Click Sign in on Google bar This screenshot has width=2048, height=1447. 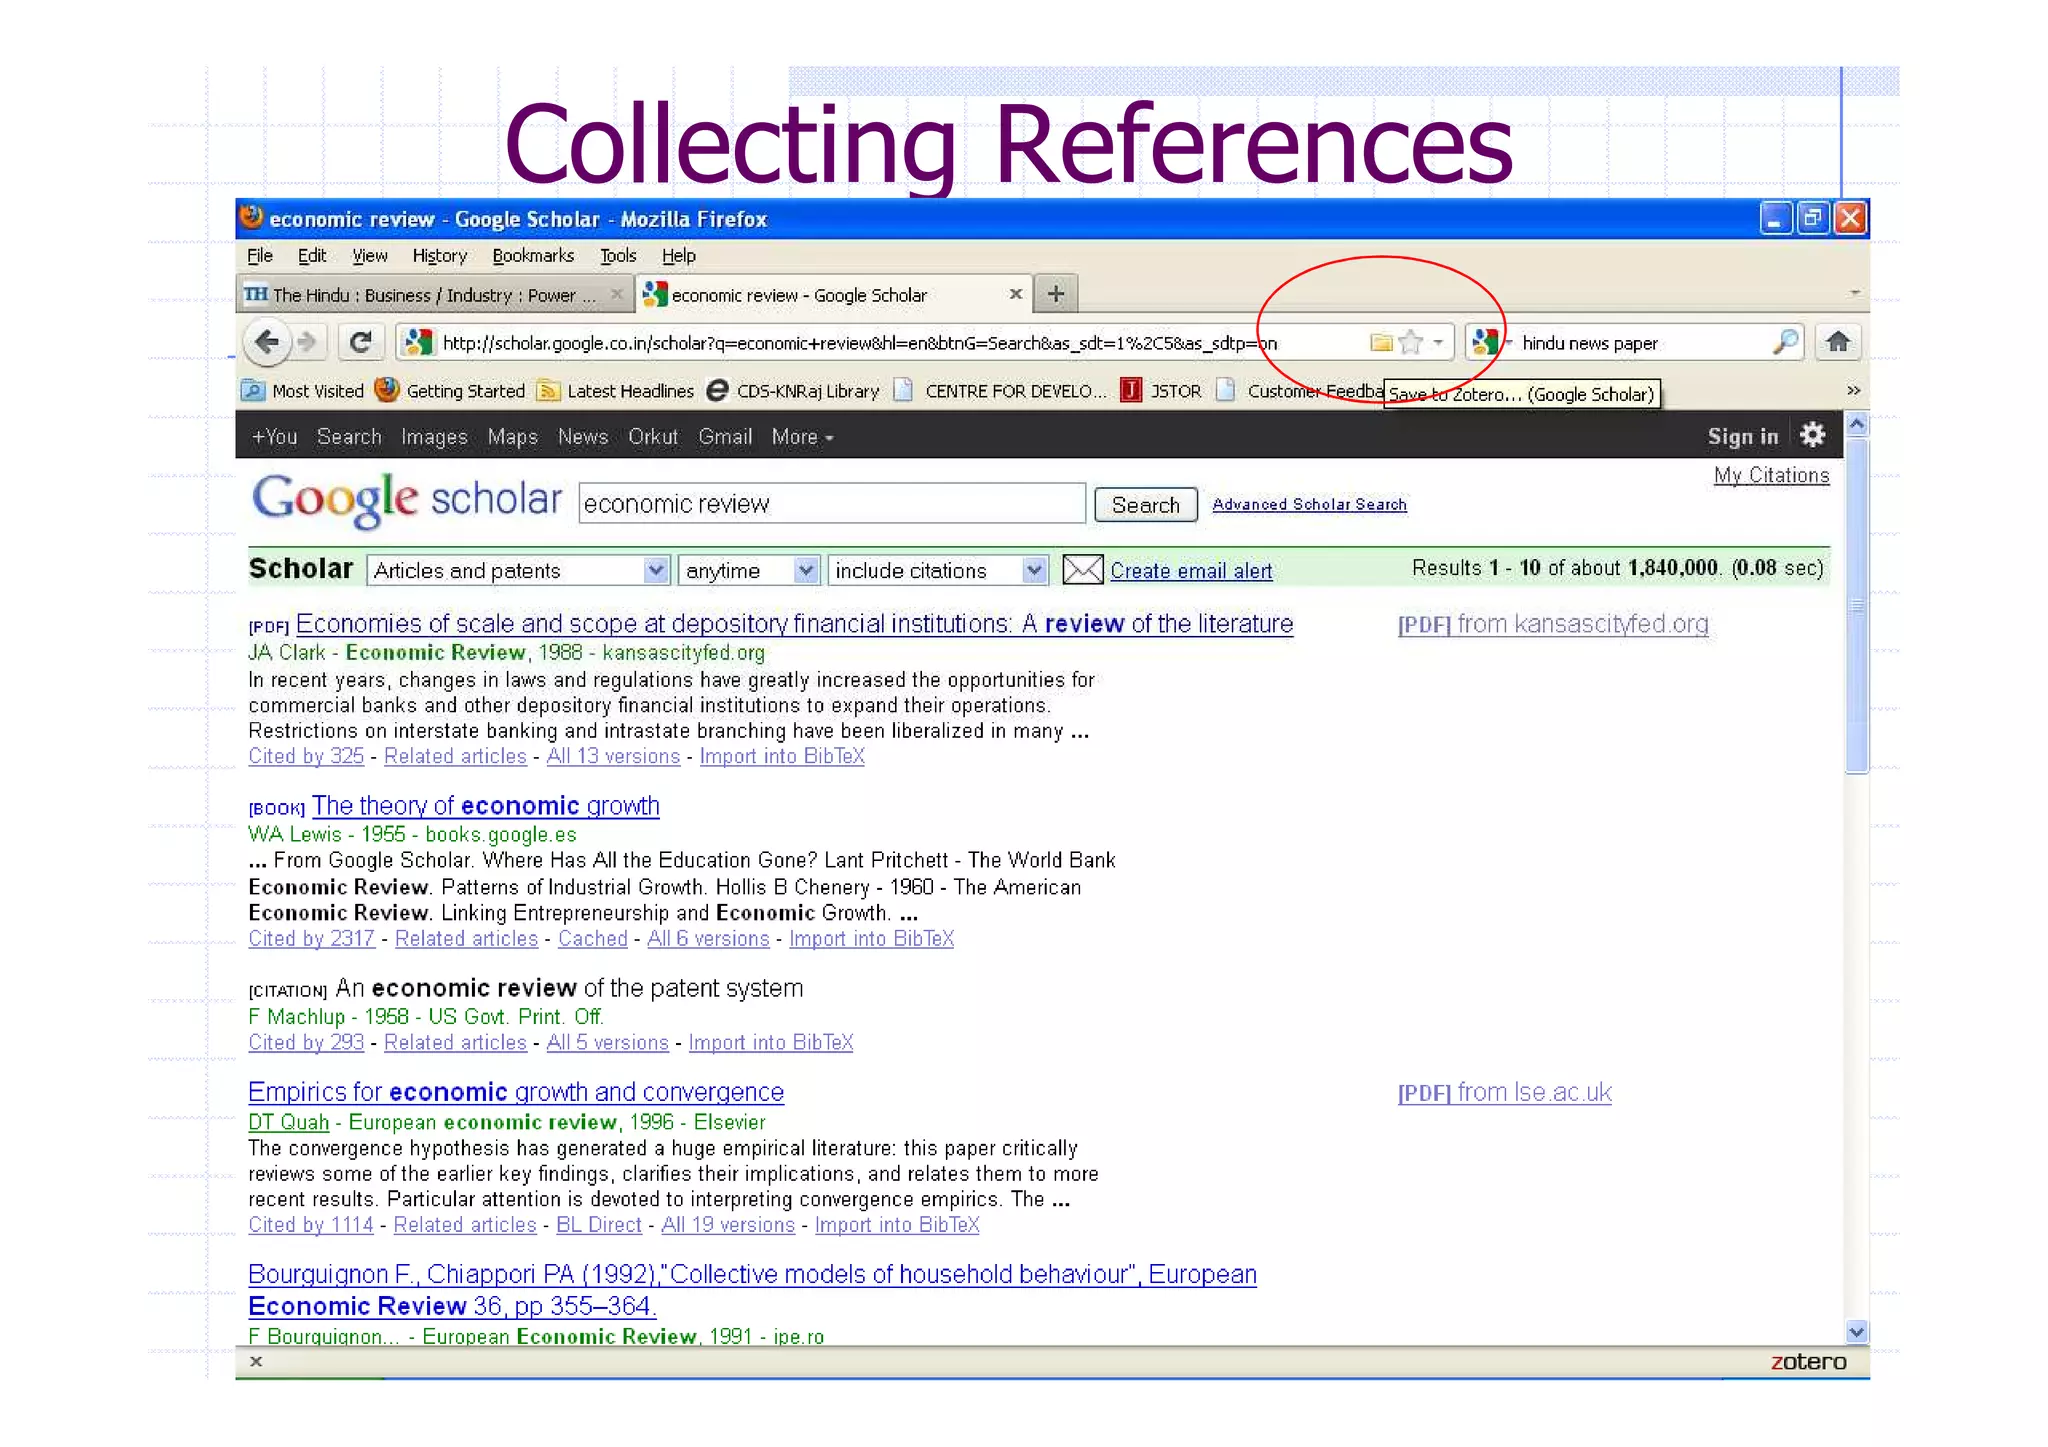(x=1742, y=436)
